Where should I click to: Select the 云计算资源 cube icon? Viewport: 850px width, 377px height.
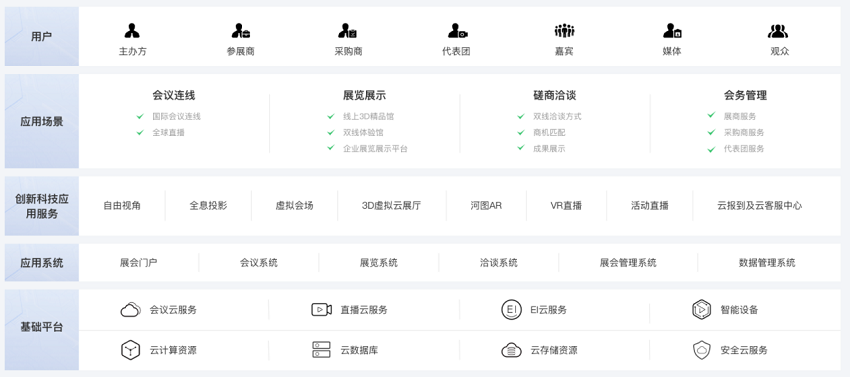coord(131,350)
